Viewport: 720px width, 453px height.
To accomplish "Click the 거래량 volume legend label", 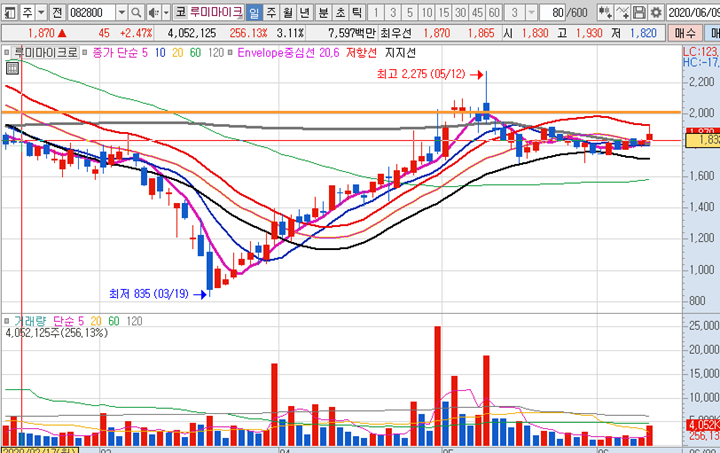I will click(x=30, y=321).
